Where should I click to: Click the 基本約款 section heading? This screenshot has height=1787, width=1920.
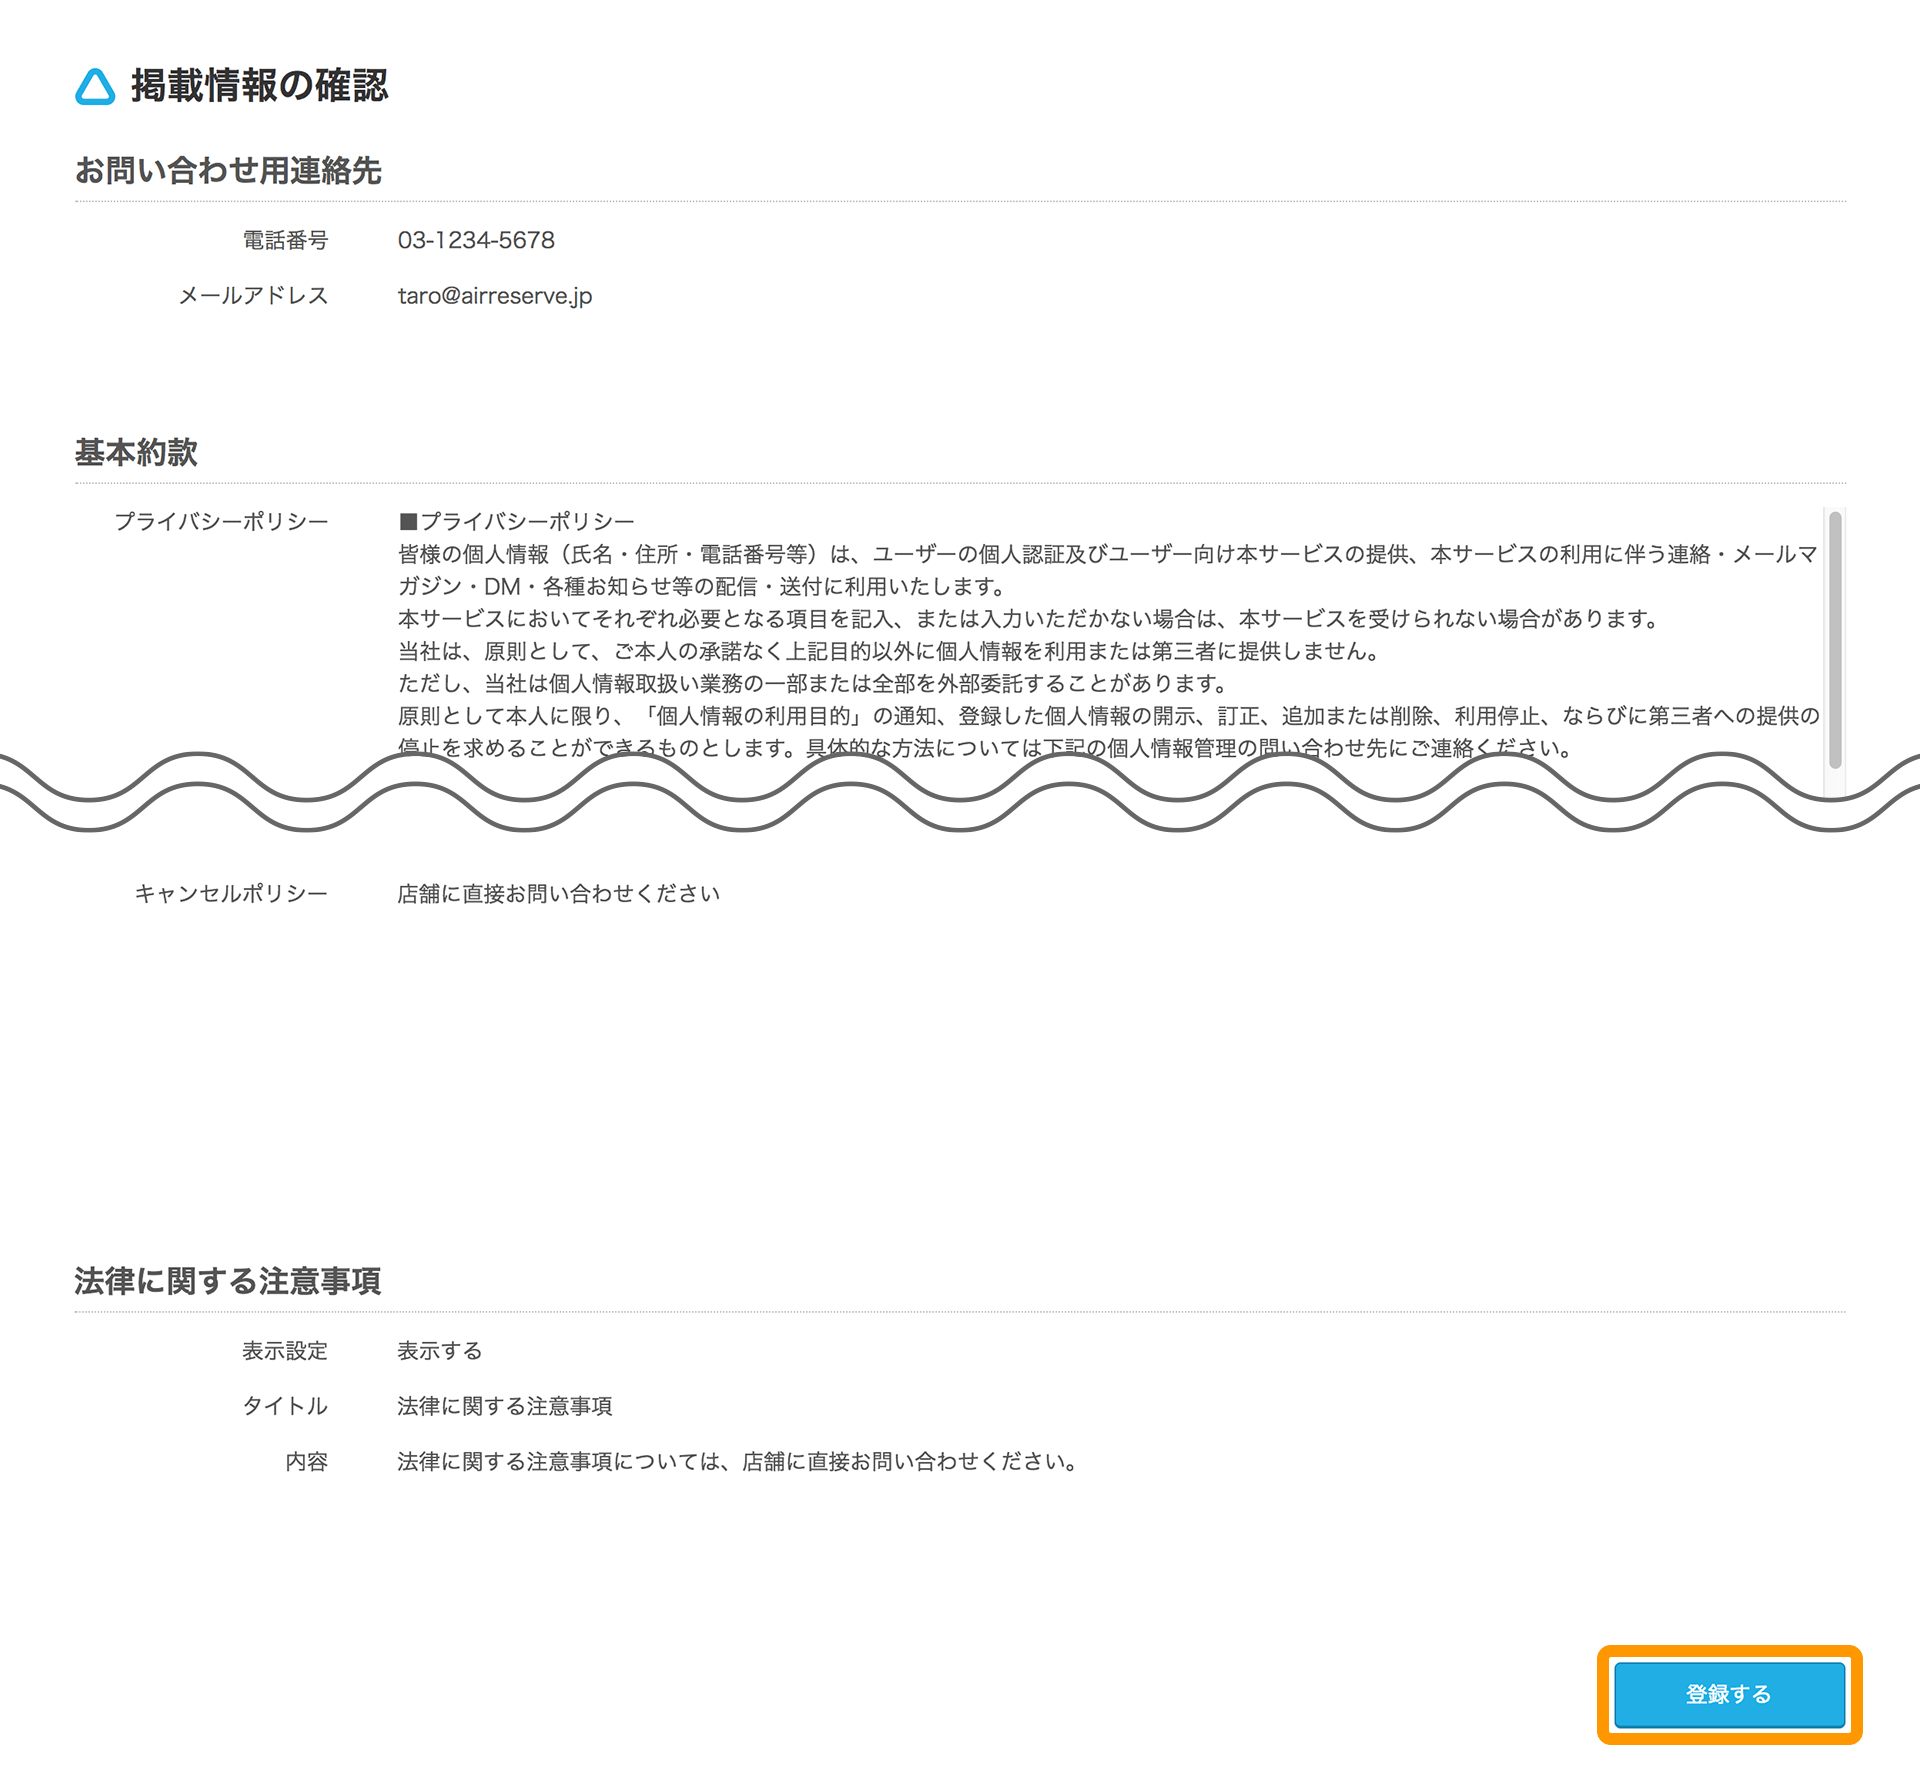point(136,453)
